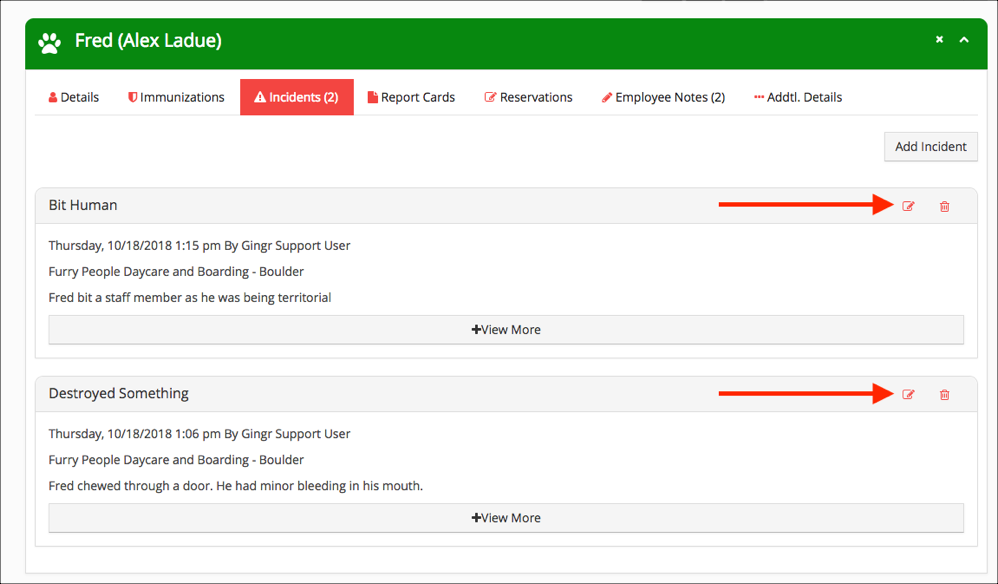Select the 1:15 pm timestamp line
This screenshot has width=998, height=584.
(199, 246)
